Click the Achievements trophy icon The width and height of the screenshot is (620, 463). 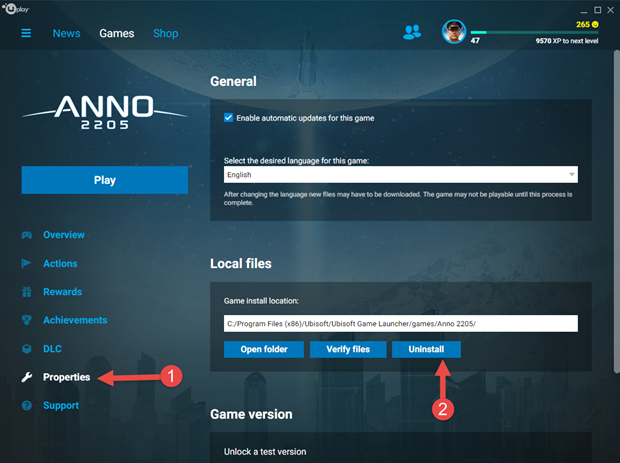click(26, 320)
